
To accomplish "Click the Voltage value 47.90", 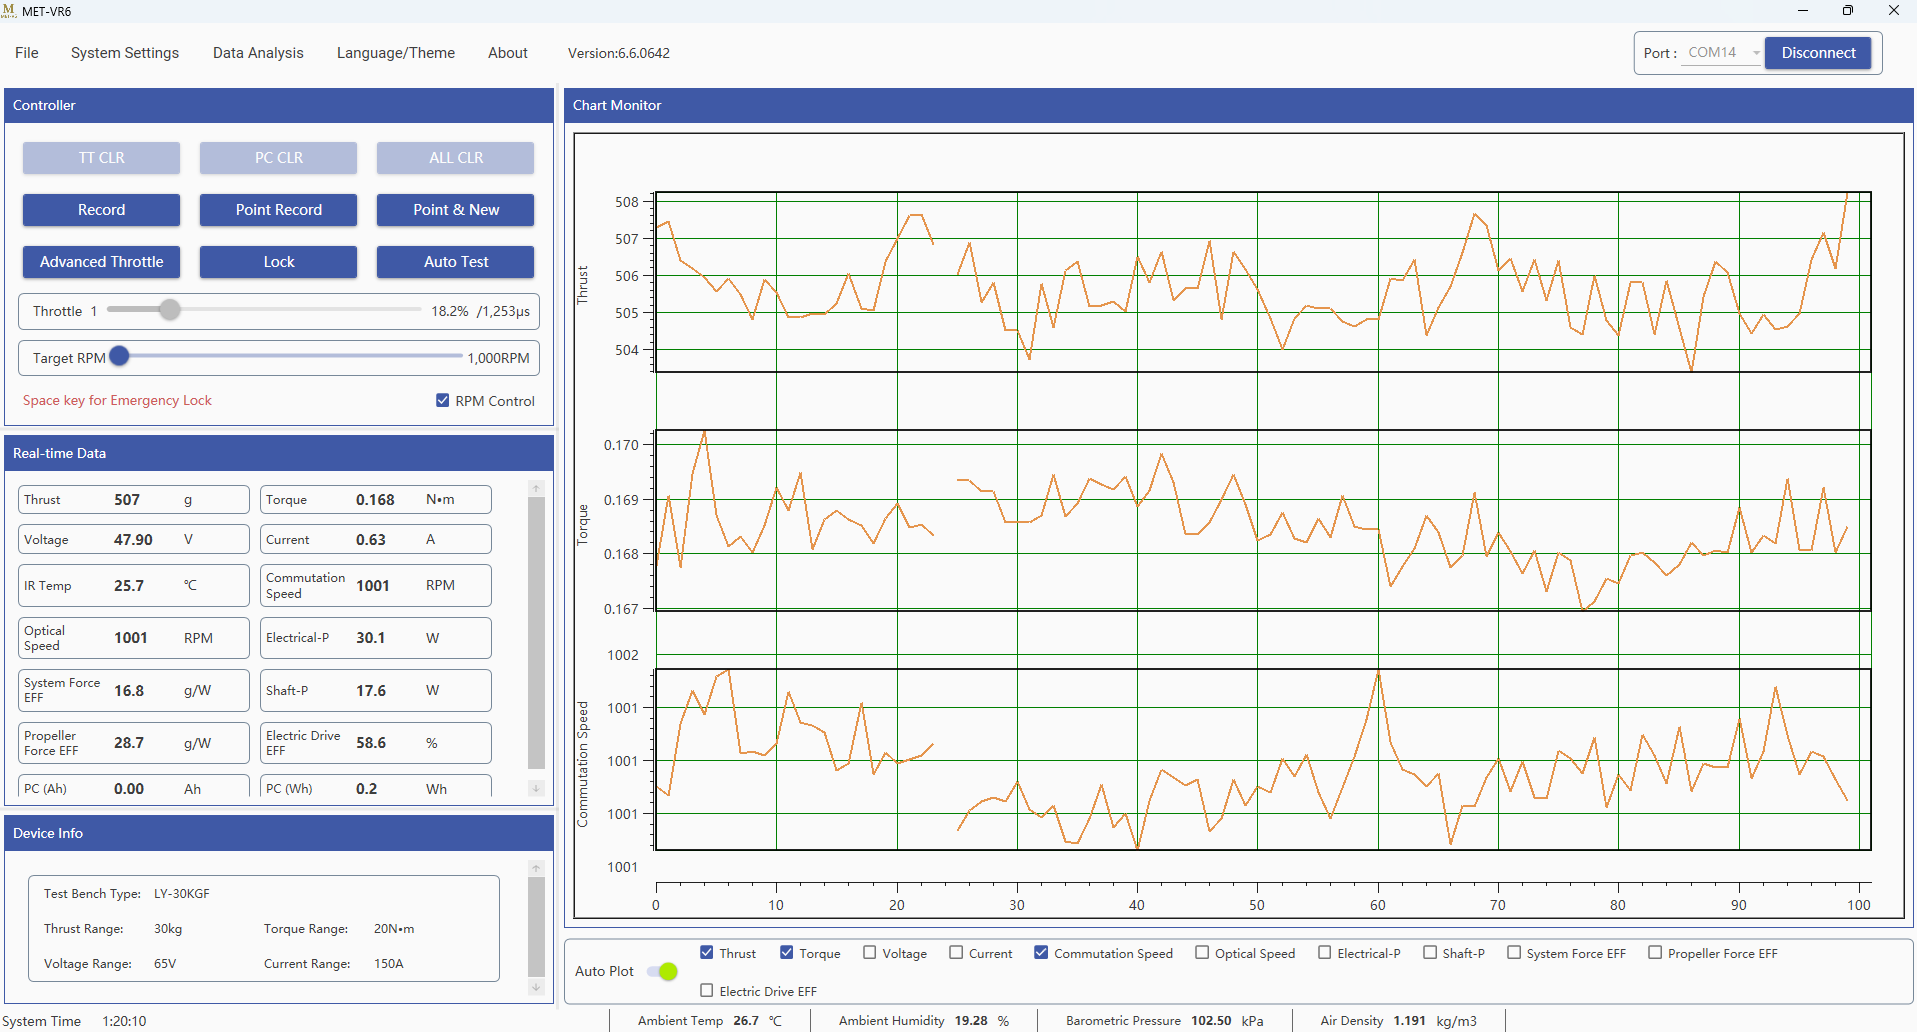I will coord(133,540).
